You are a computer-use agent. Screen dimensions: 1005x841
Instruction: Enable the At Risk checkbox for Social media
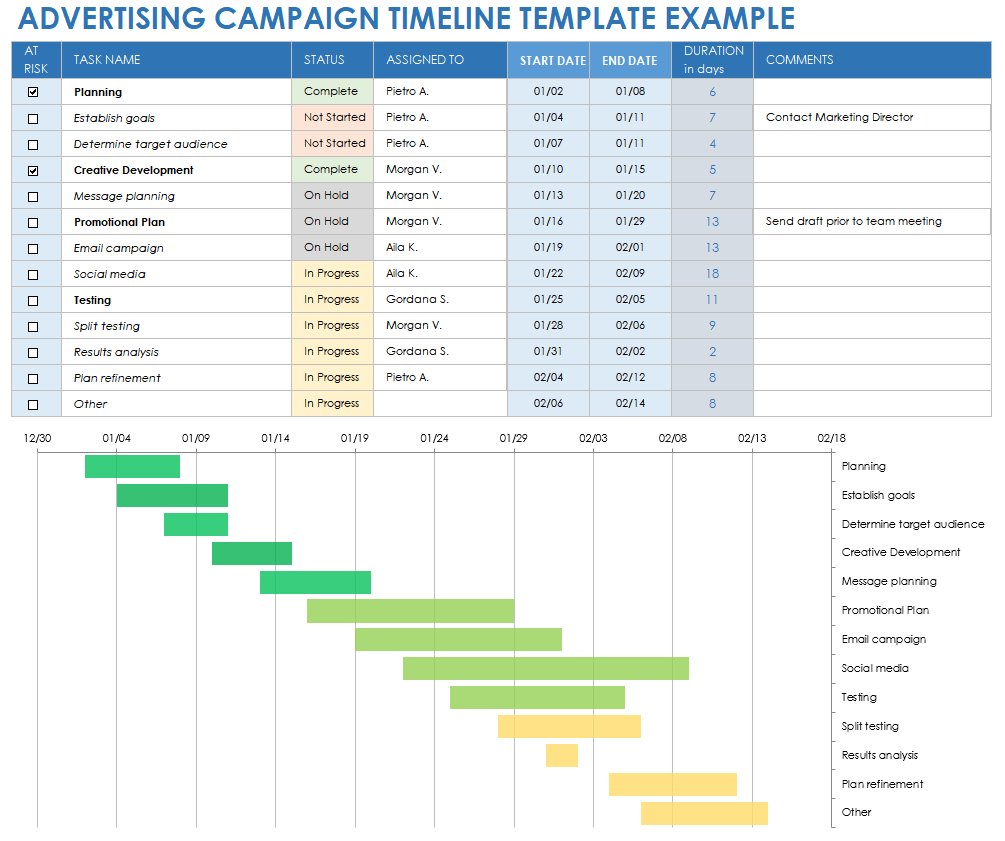coord(33,274)
